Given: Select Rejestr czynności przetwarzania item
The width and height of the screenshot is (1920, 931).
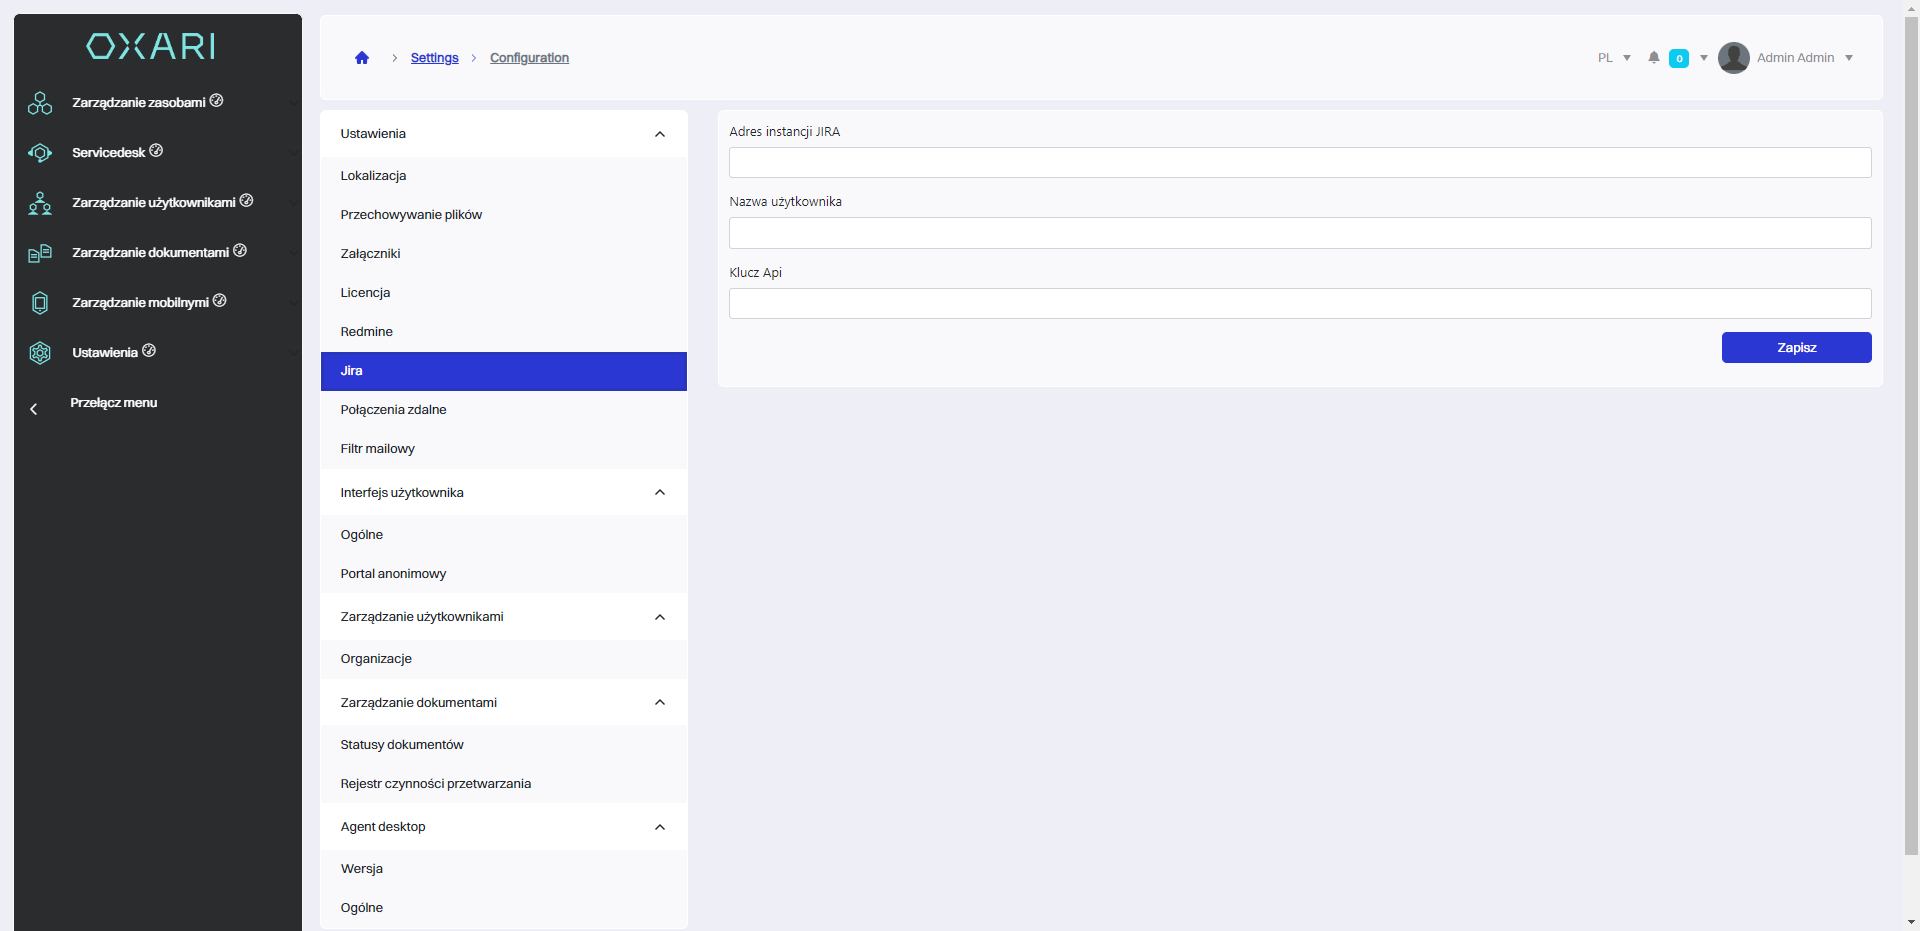Looking at the screenshot, I should tap(504, 784).
